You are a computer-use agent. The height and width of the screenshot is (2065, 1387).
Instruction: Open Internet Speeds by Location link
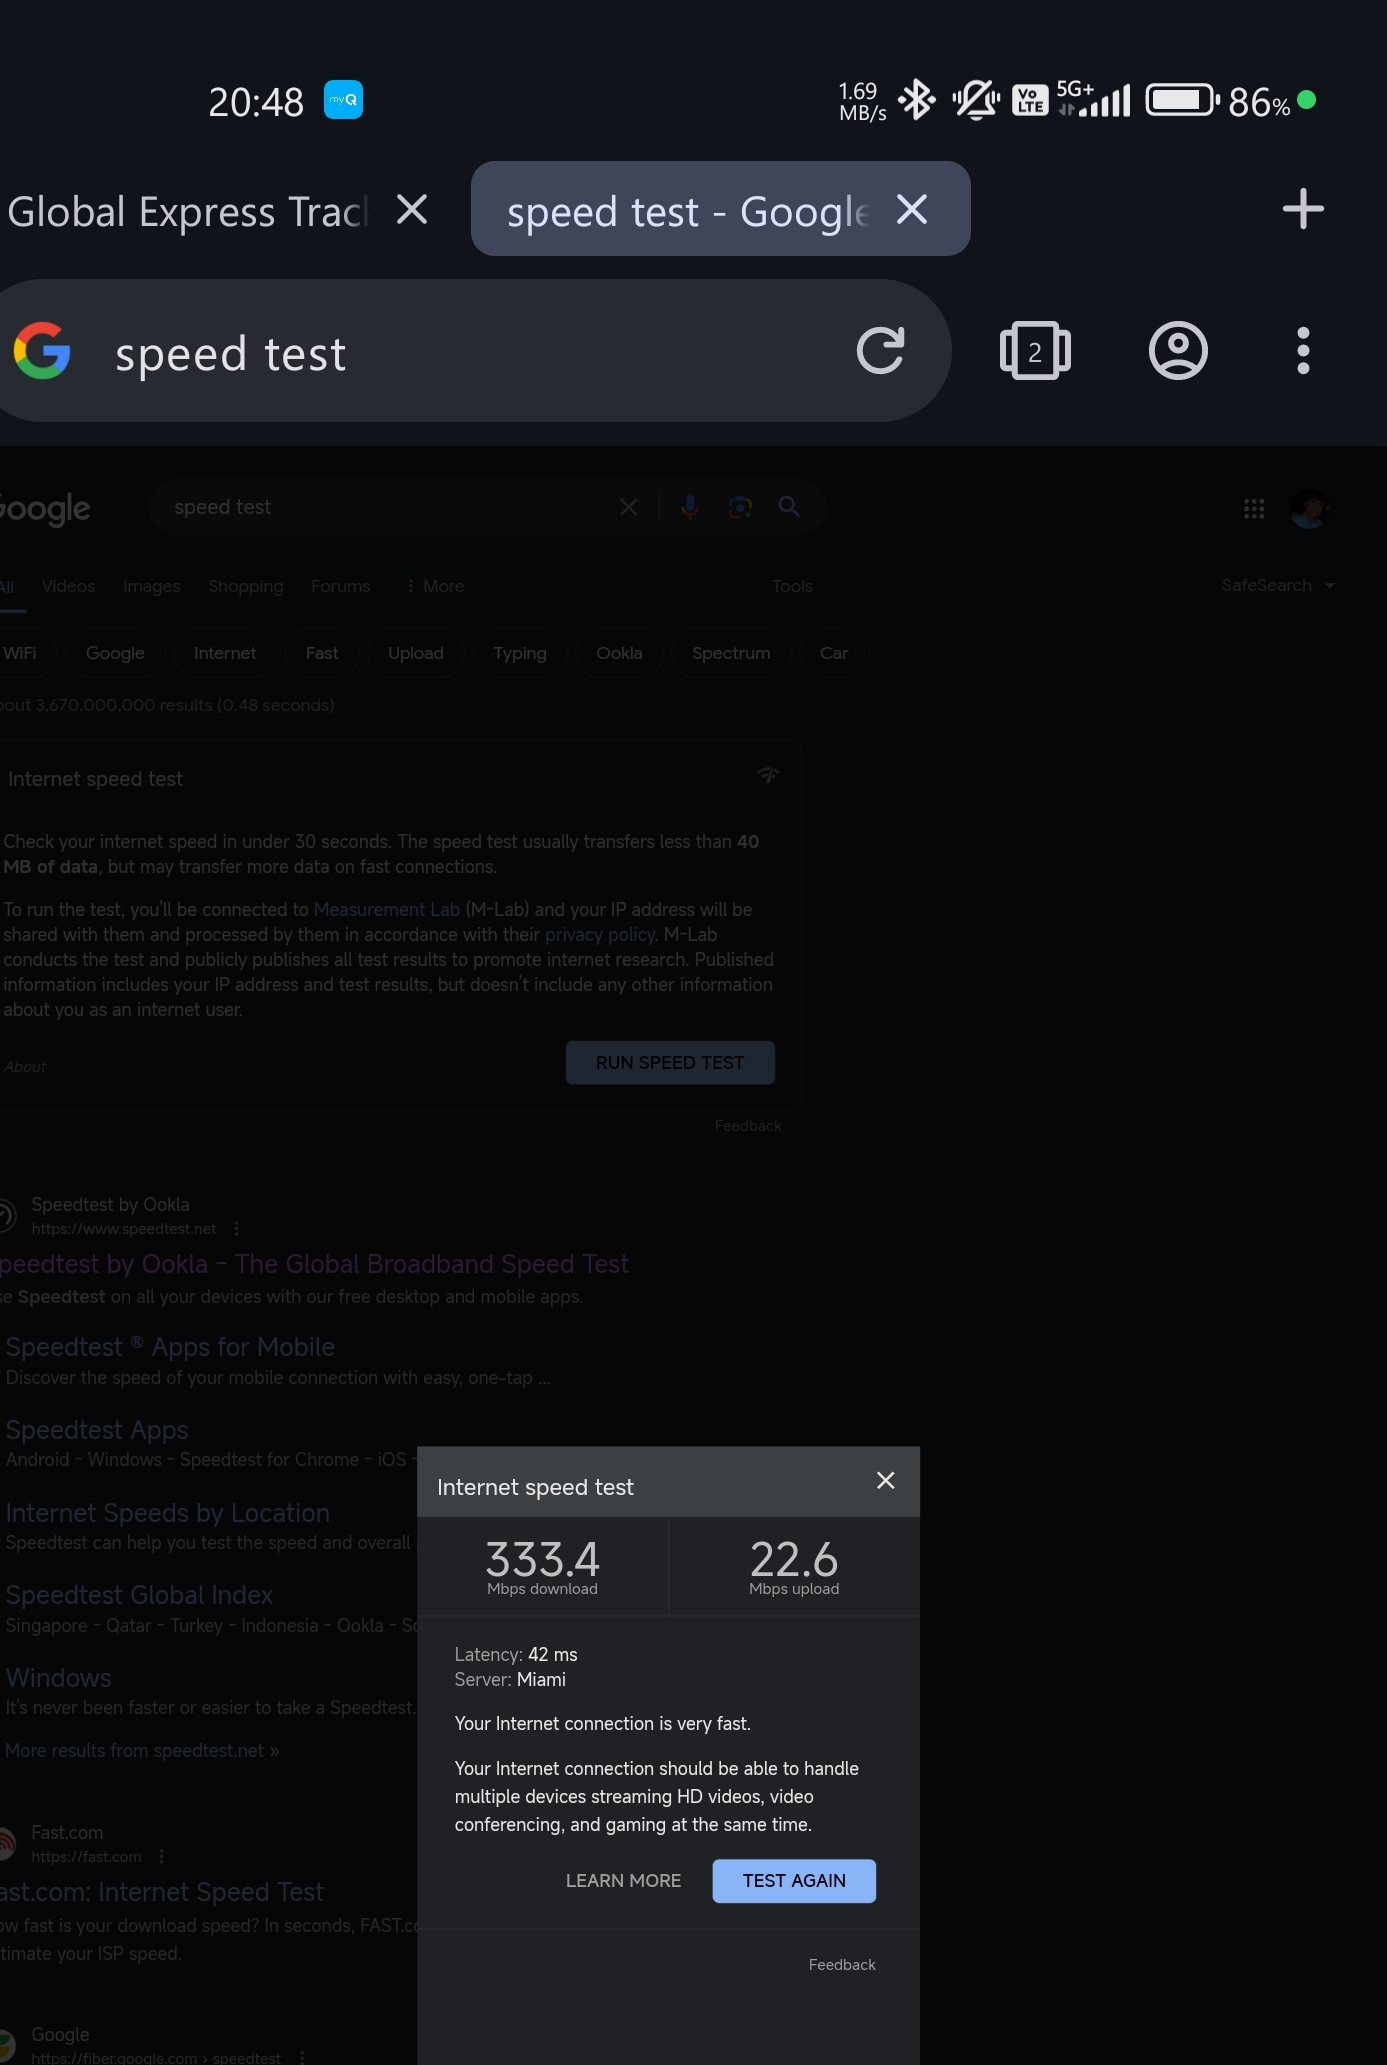(168, 1513)
